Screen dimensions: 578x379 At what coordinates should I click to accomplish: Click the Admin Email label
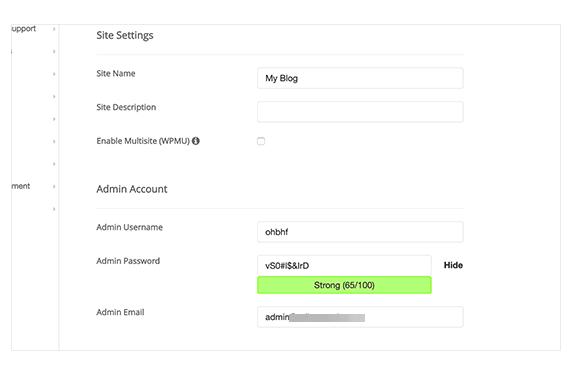tap(120, 312)
